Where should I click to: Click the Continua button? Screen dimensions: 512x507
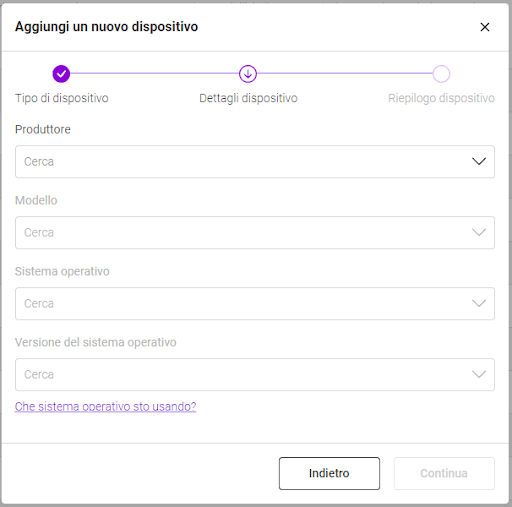[444, 473]
